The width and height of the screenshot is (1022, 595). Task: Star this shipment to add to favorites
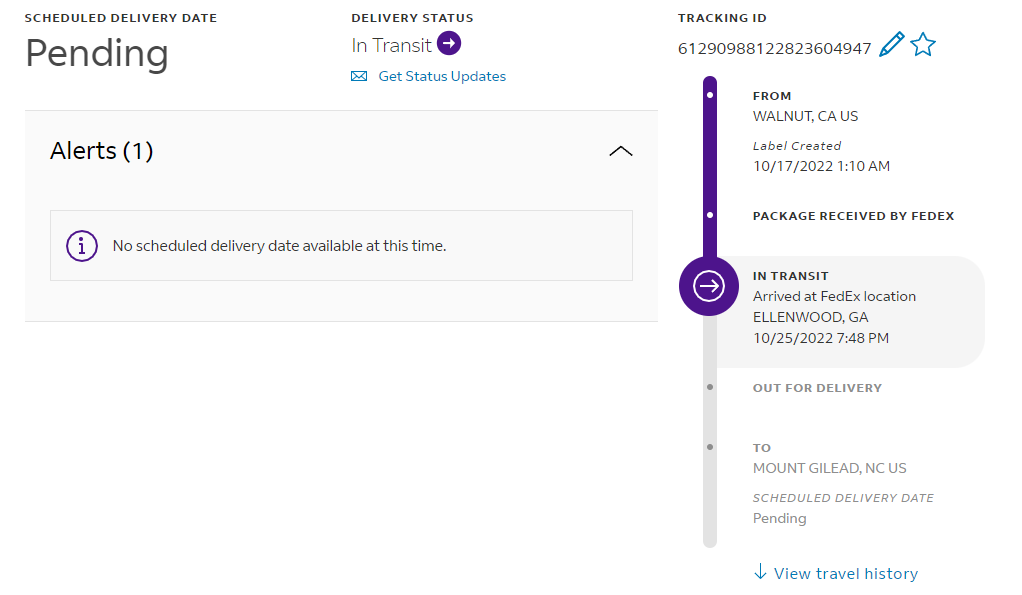point(923,45)
